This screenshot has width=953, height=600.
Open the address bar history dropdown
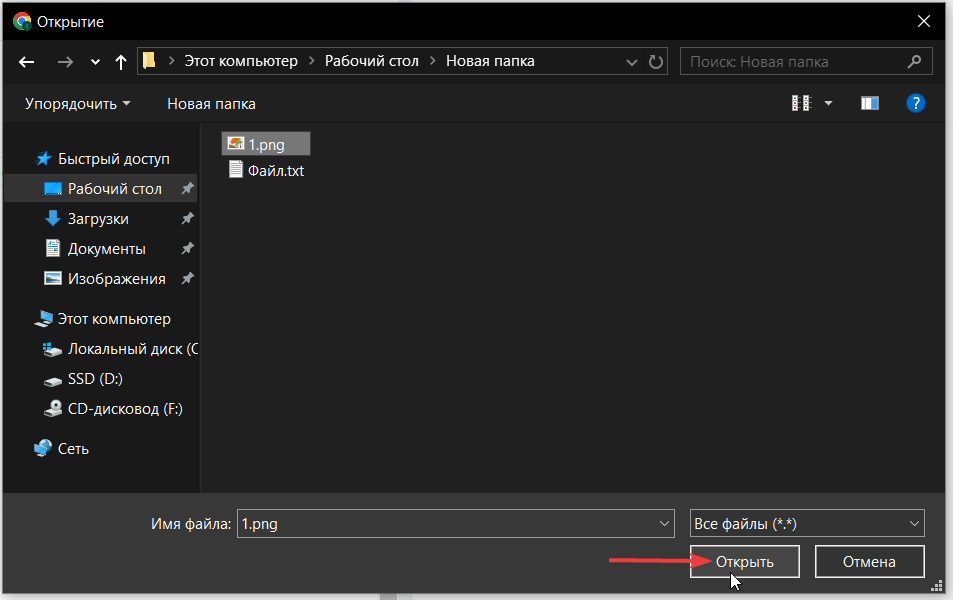[x=631, y=62]
